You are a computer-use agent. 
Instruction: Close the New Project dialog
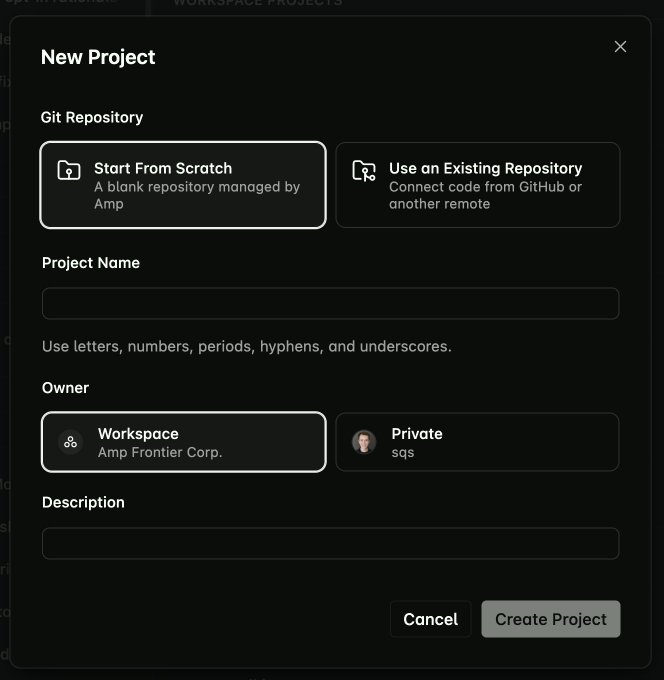click(620, 46)
